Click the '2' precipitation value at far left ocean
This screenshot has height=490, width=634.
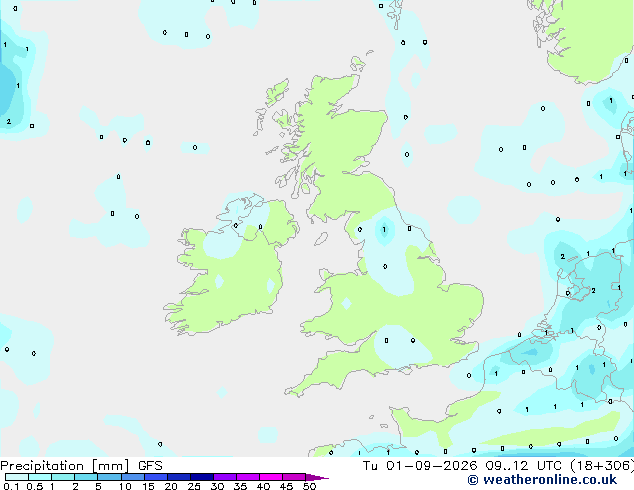tap(8, 121)
